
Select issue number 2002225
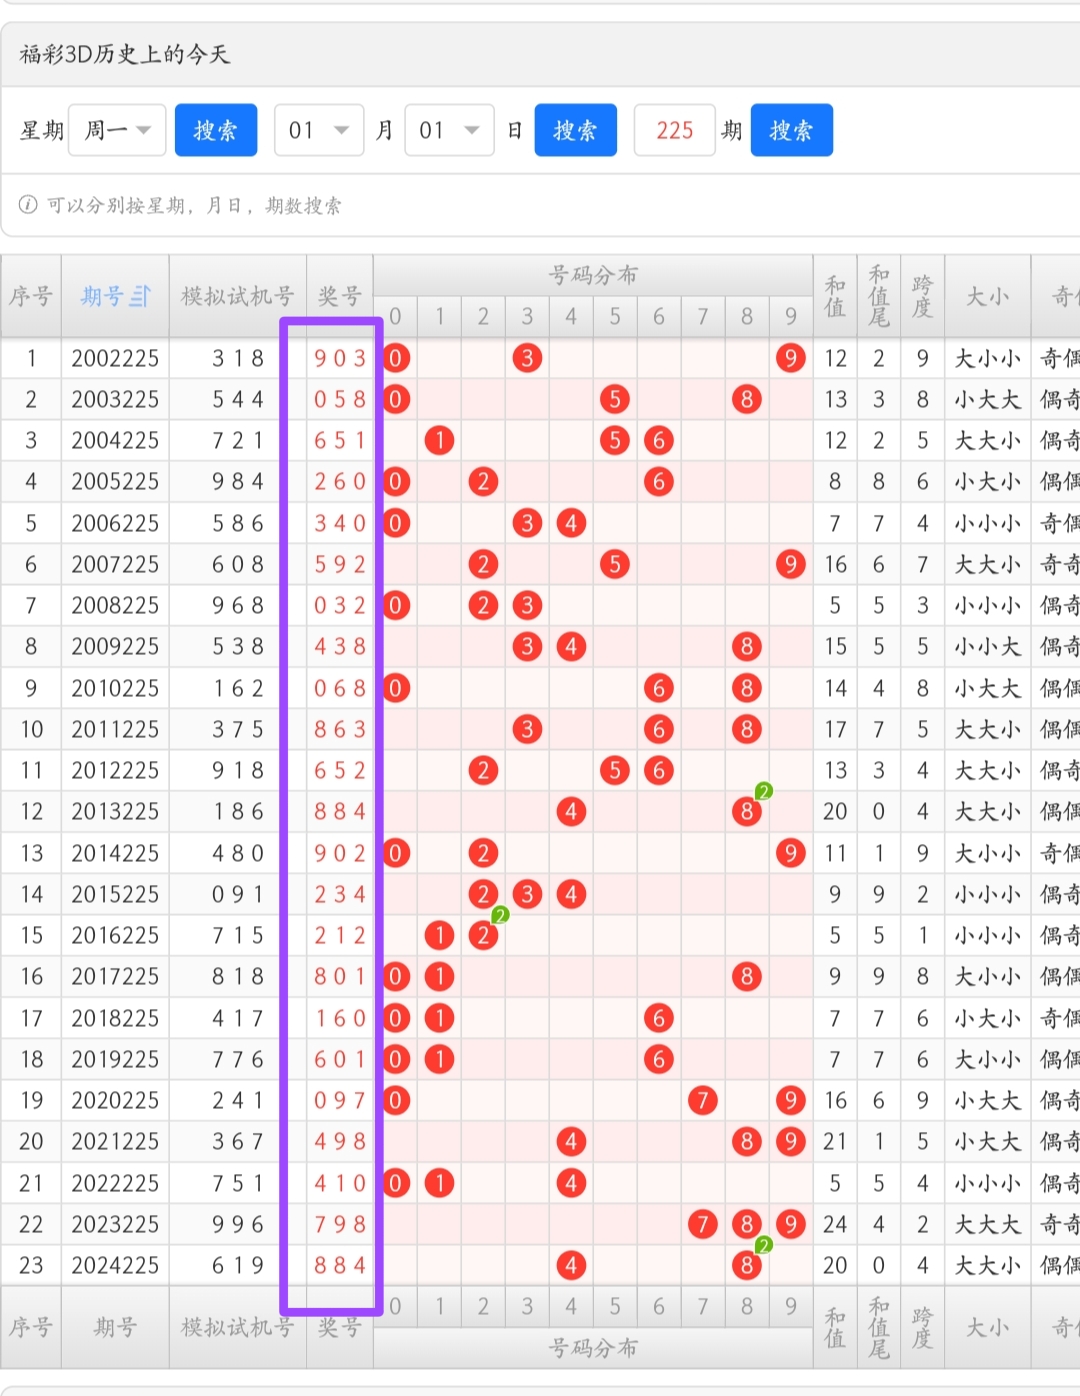pos(115,358)
